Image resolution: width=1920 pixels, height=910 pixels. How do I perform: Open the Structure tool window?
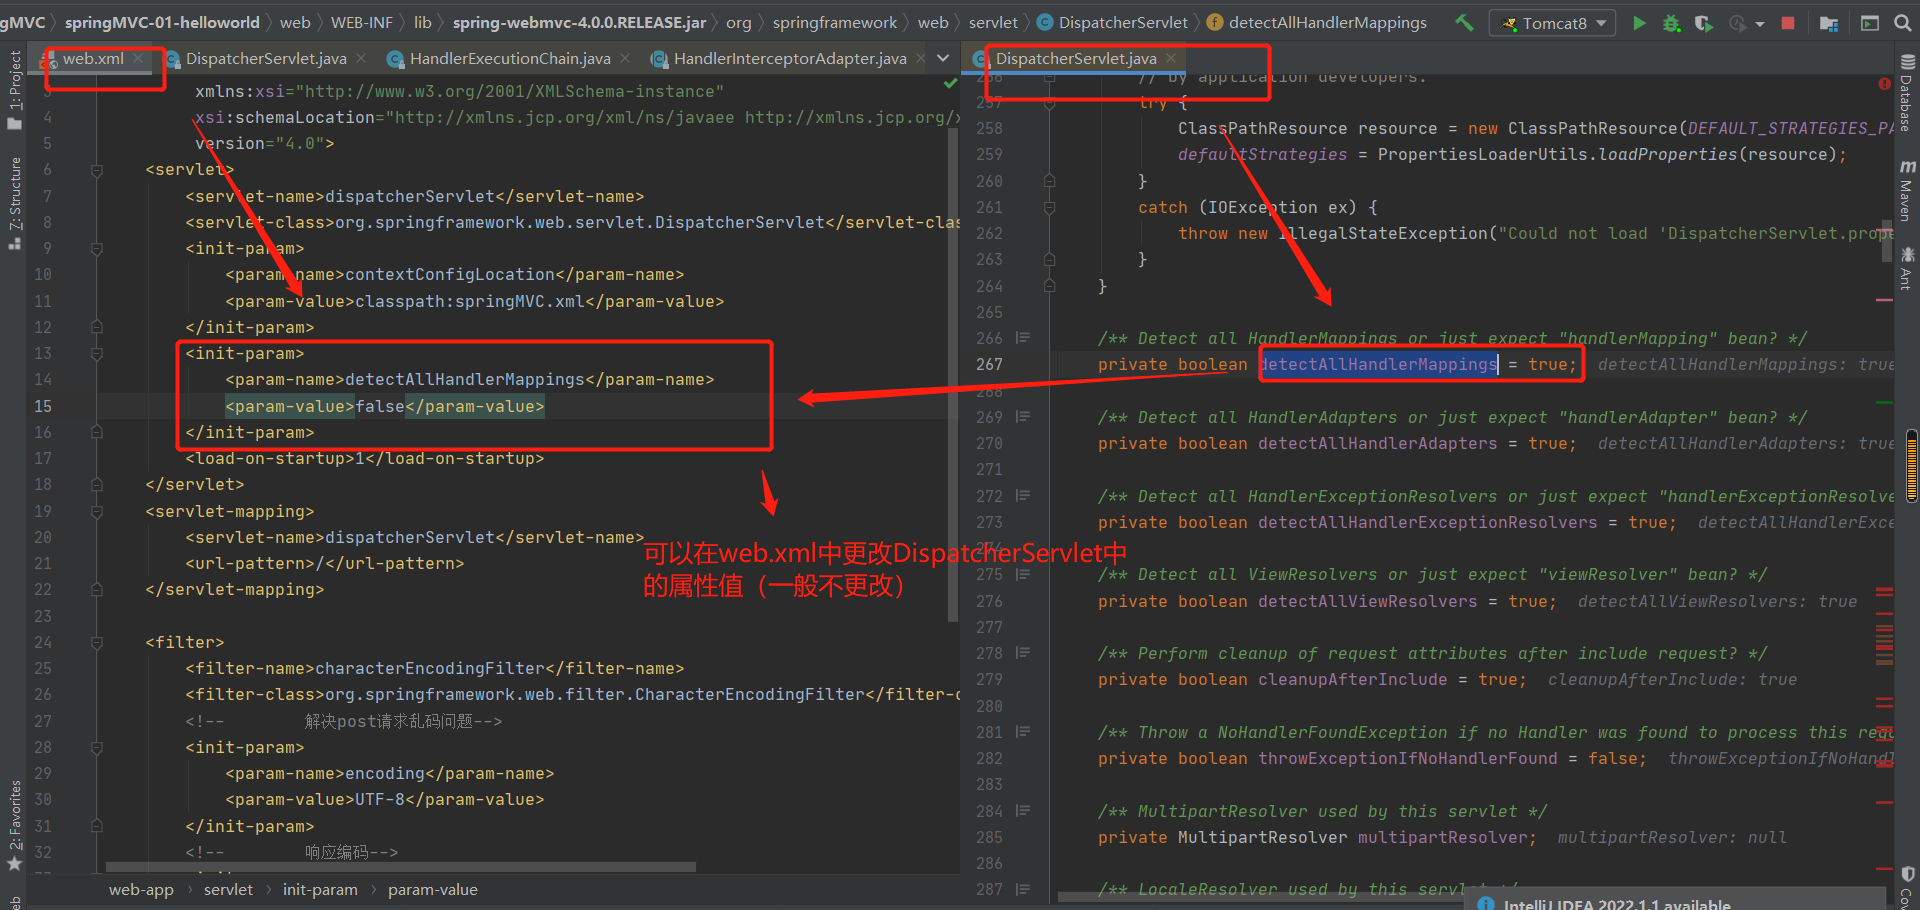(x=14, y=203)
